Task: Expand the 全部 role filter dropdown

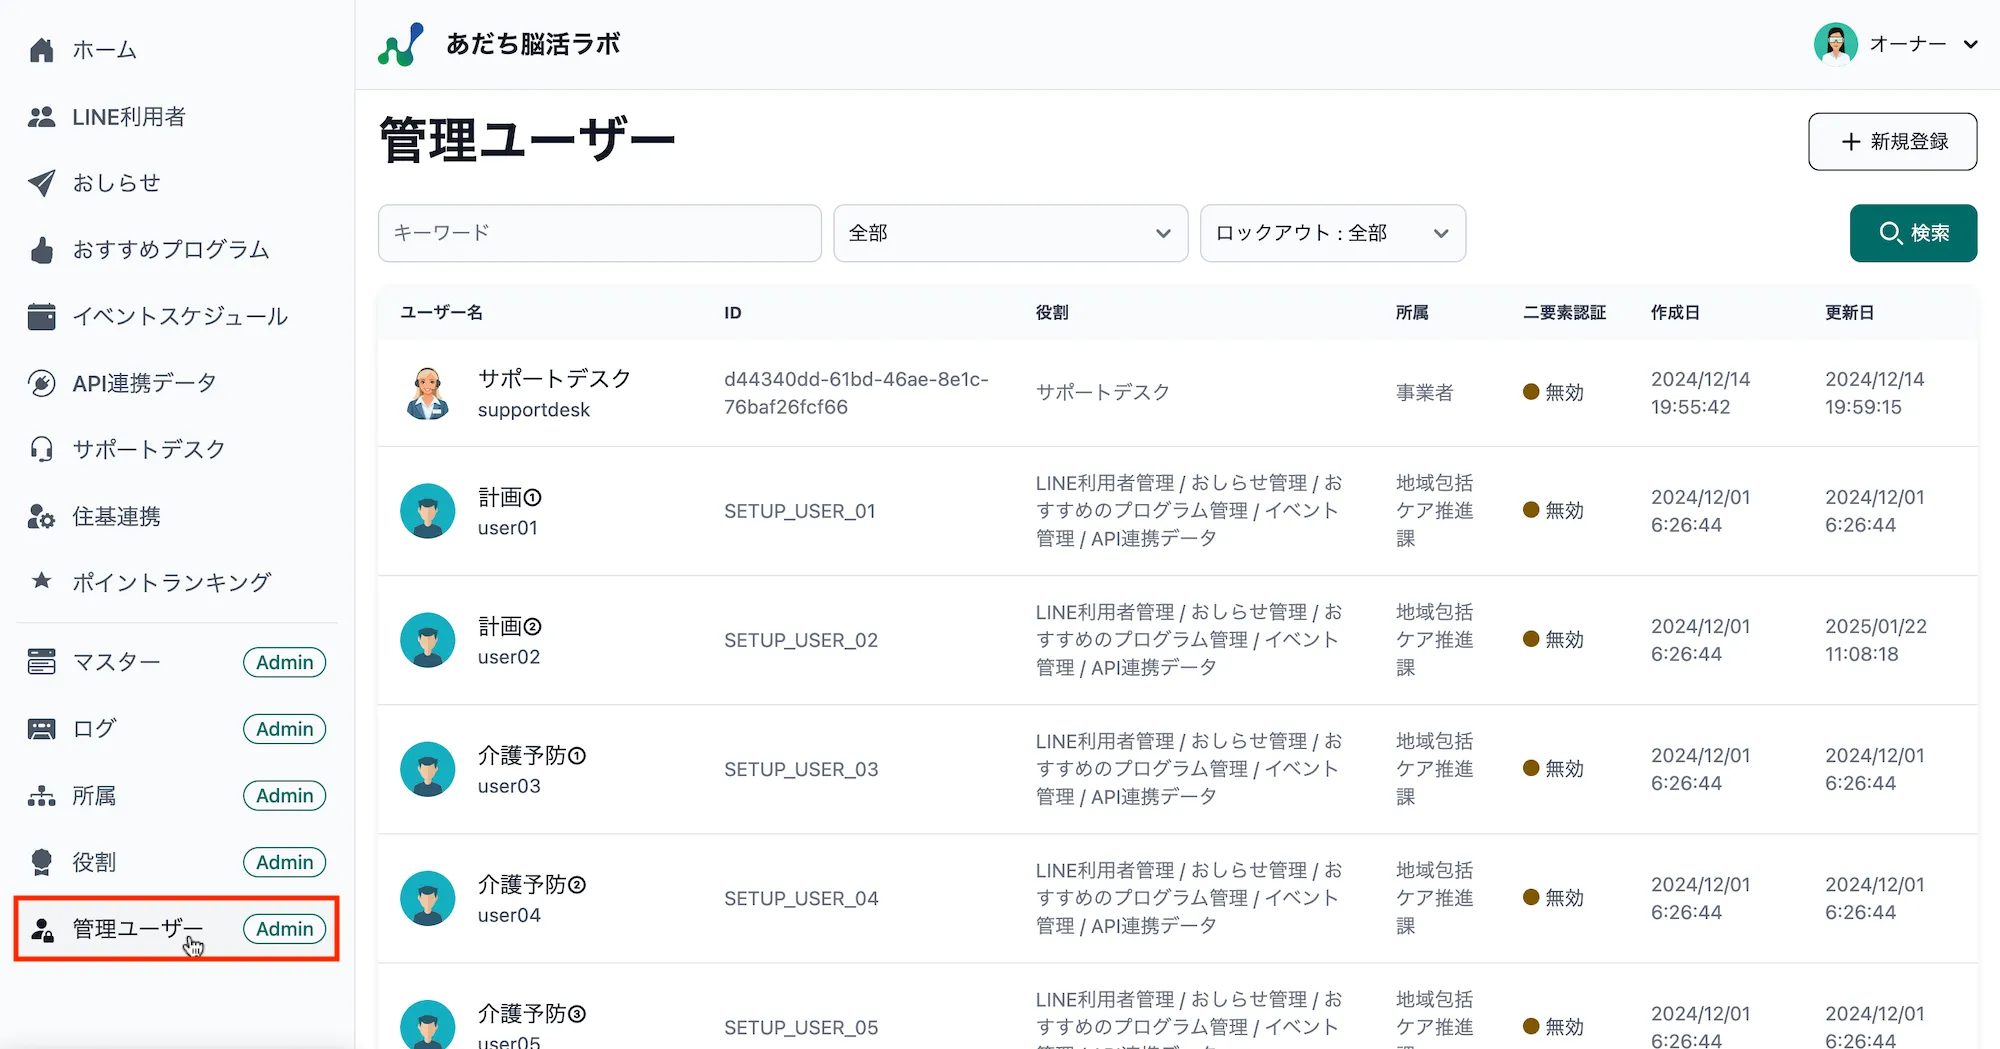Action: click(x=1009, y=233)
